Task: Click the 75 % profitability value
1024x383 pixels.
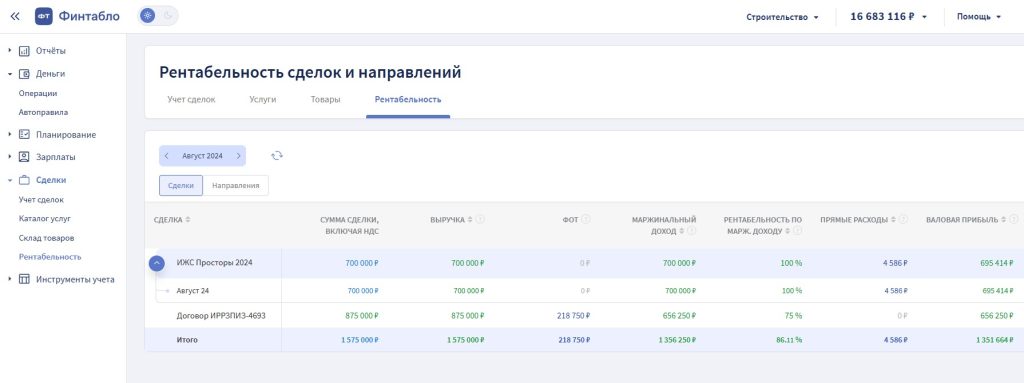Action: pos(793,316)
